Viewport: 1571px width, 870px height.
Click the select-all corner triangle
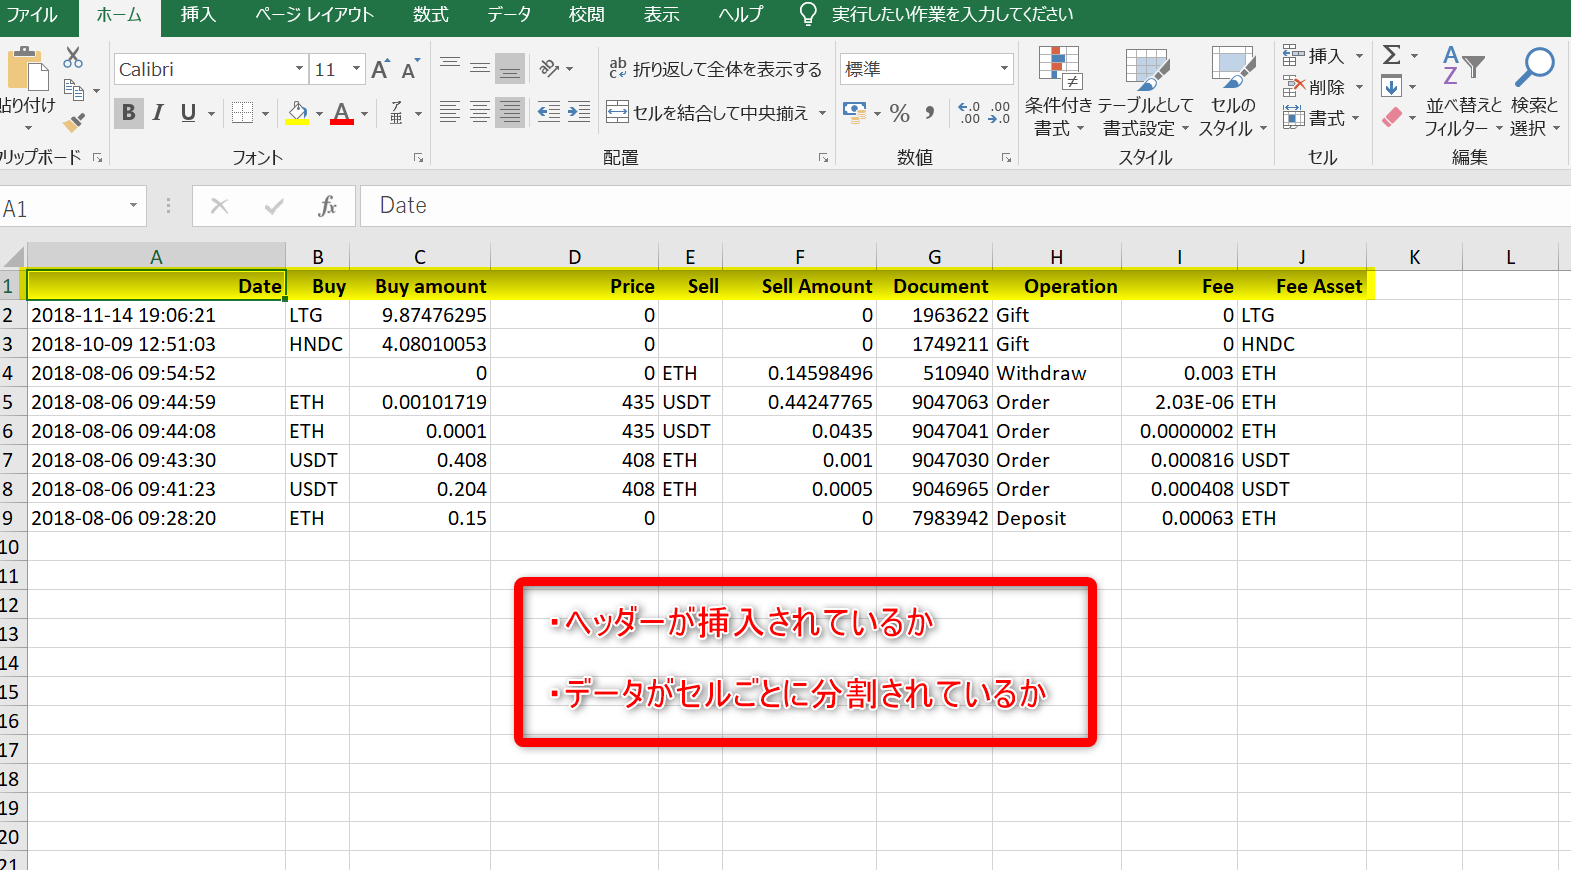(13, 256)
